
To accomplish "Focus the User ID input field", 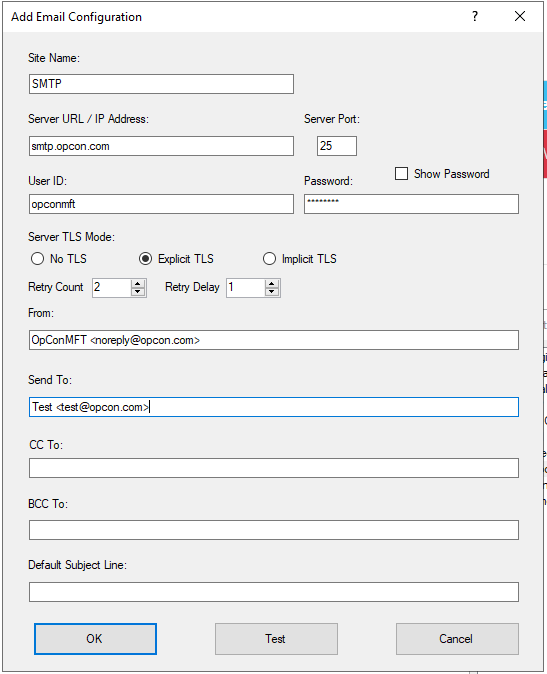I will [161, 204].
